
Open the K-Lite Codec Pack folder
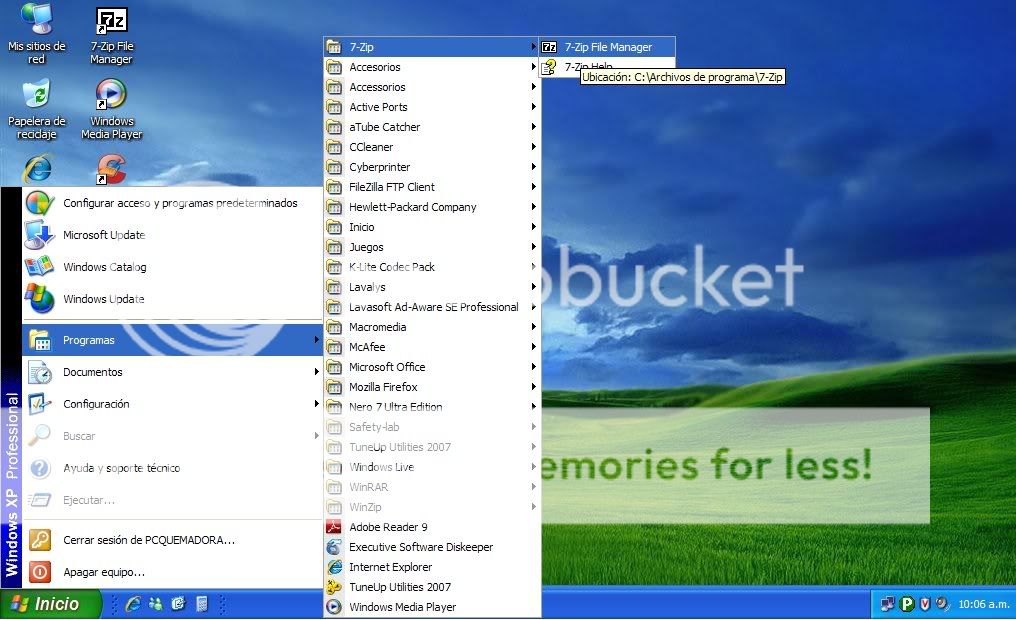coord(432,267)
